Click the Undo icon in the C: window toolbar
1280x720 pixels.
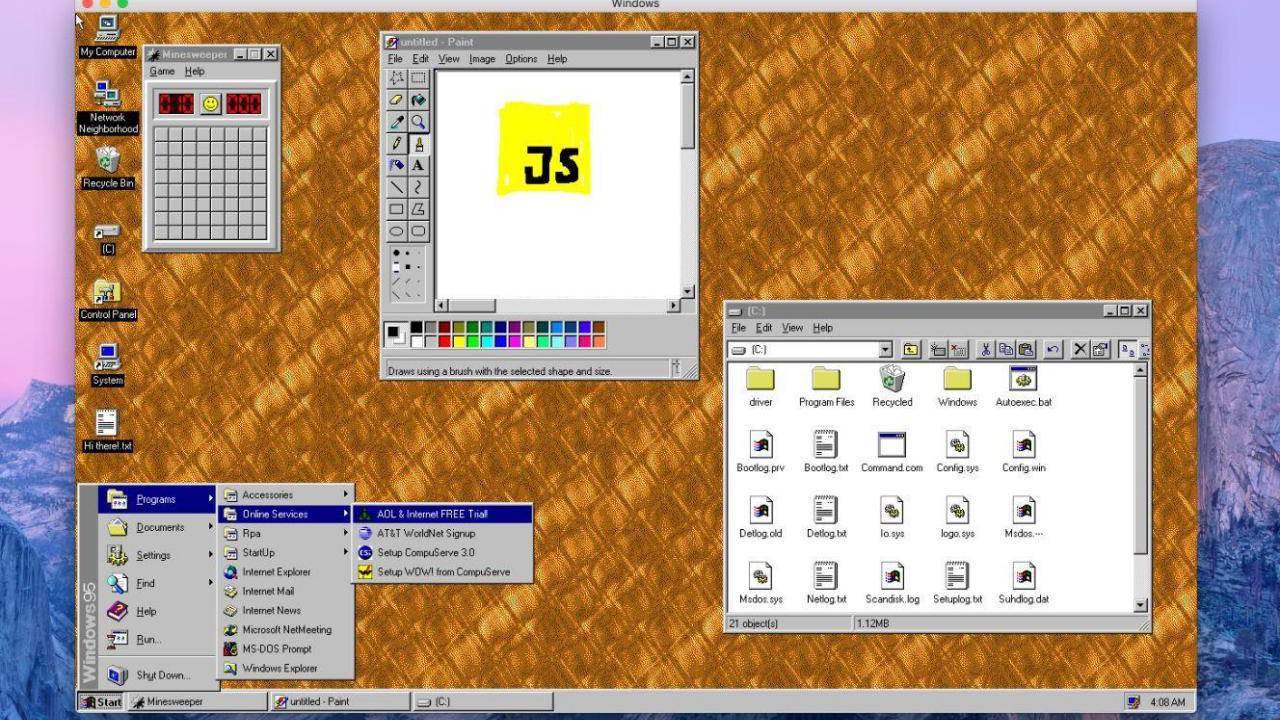coord(1052,349)
